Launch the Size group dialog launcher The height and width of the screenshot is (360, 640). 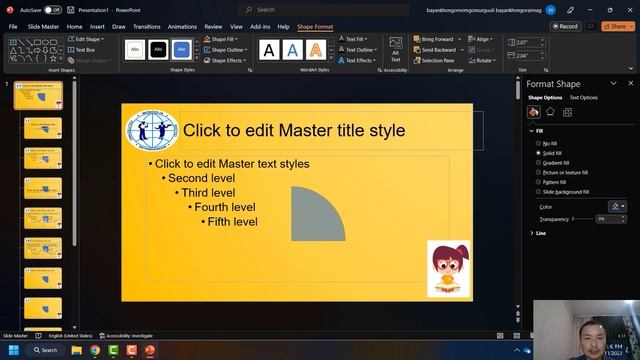click(x=546, y=70)
